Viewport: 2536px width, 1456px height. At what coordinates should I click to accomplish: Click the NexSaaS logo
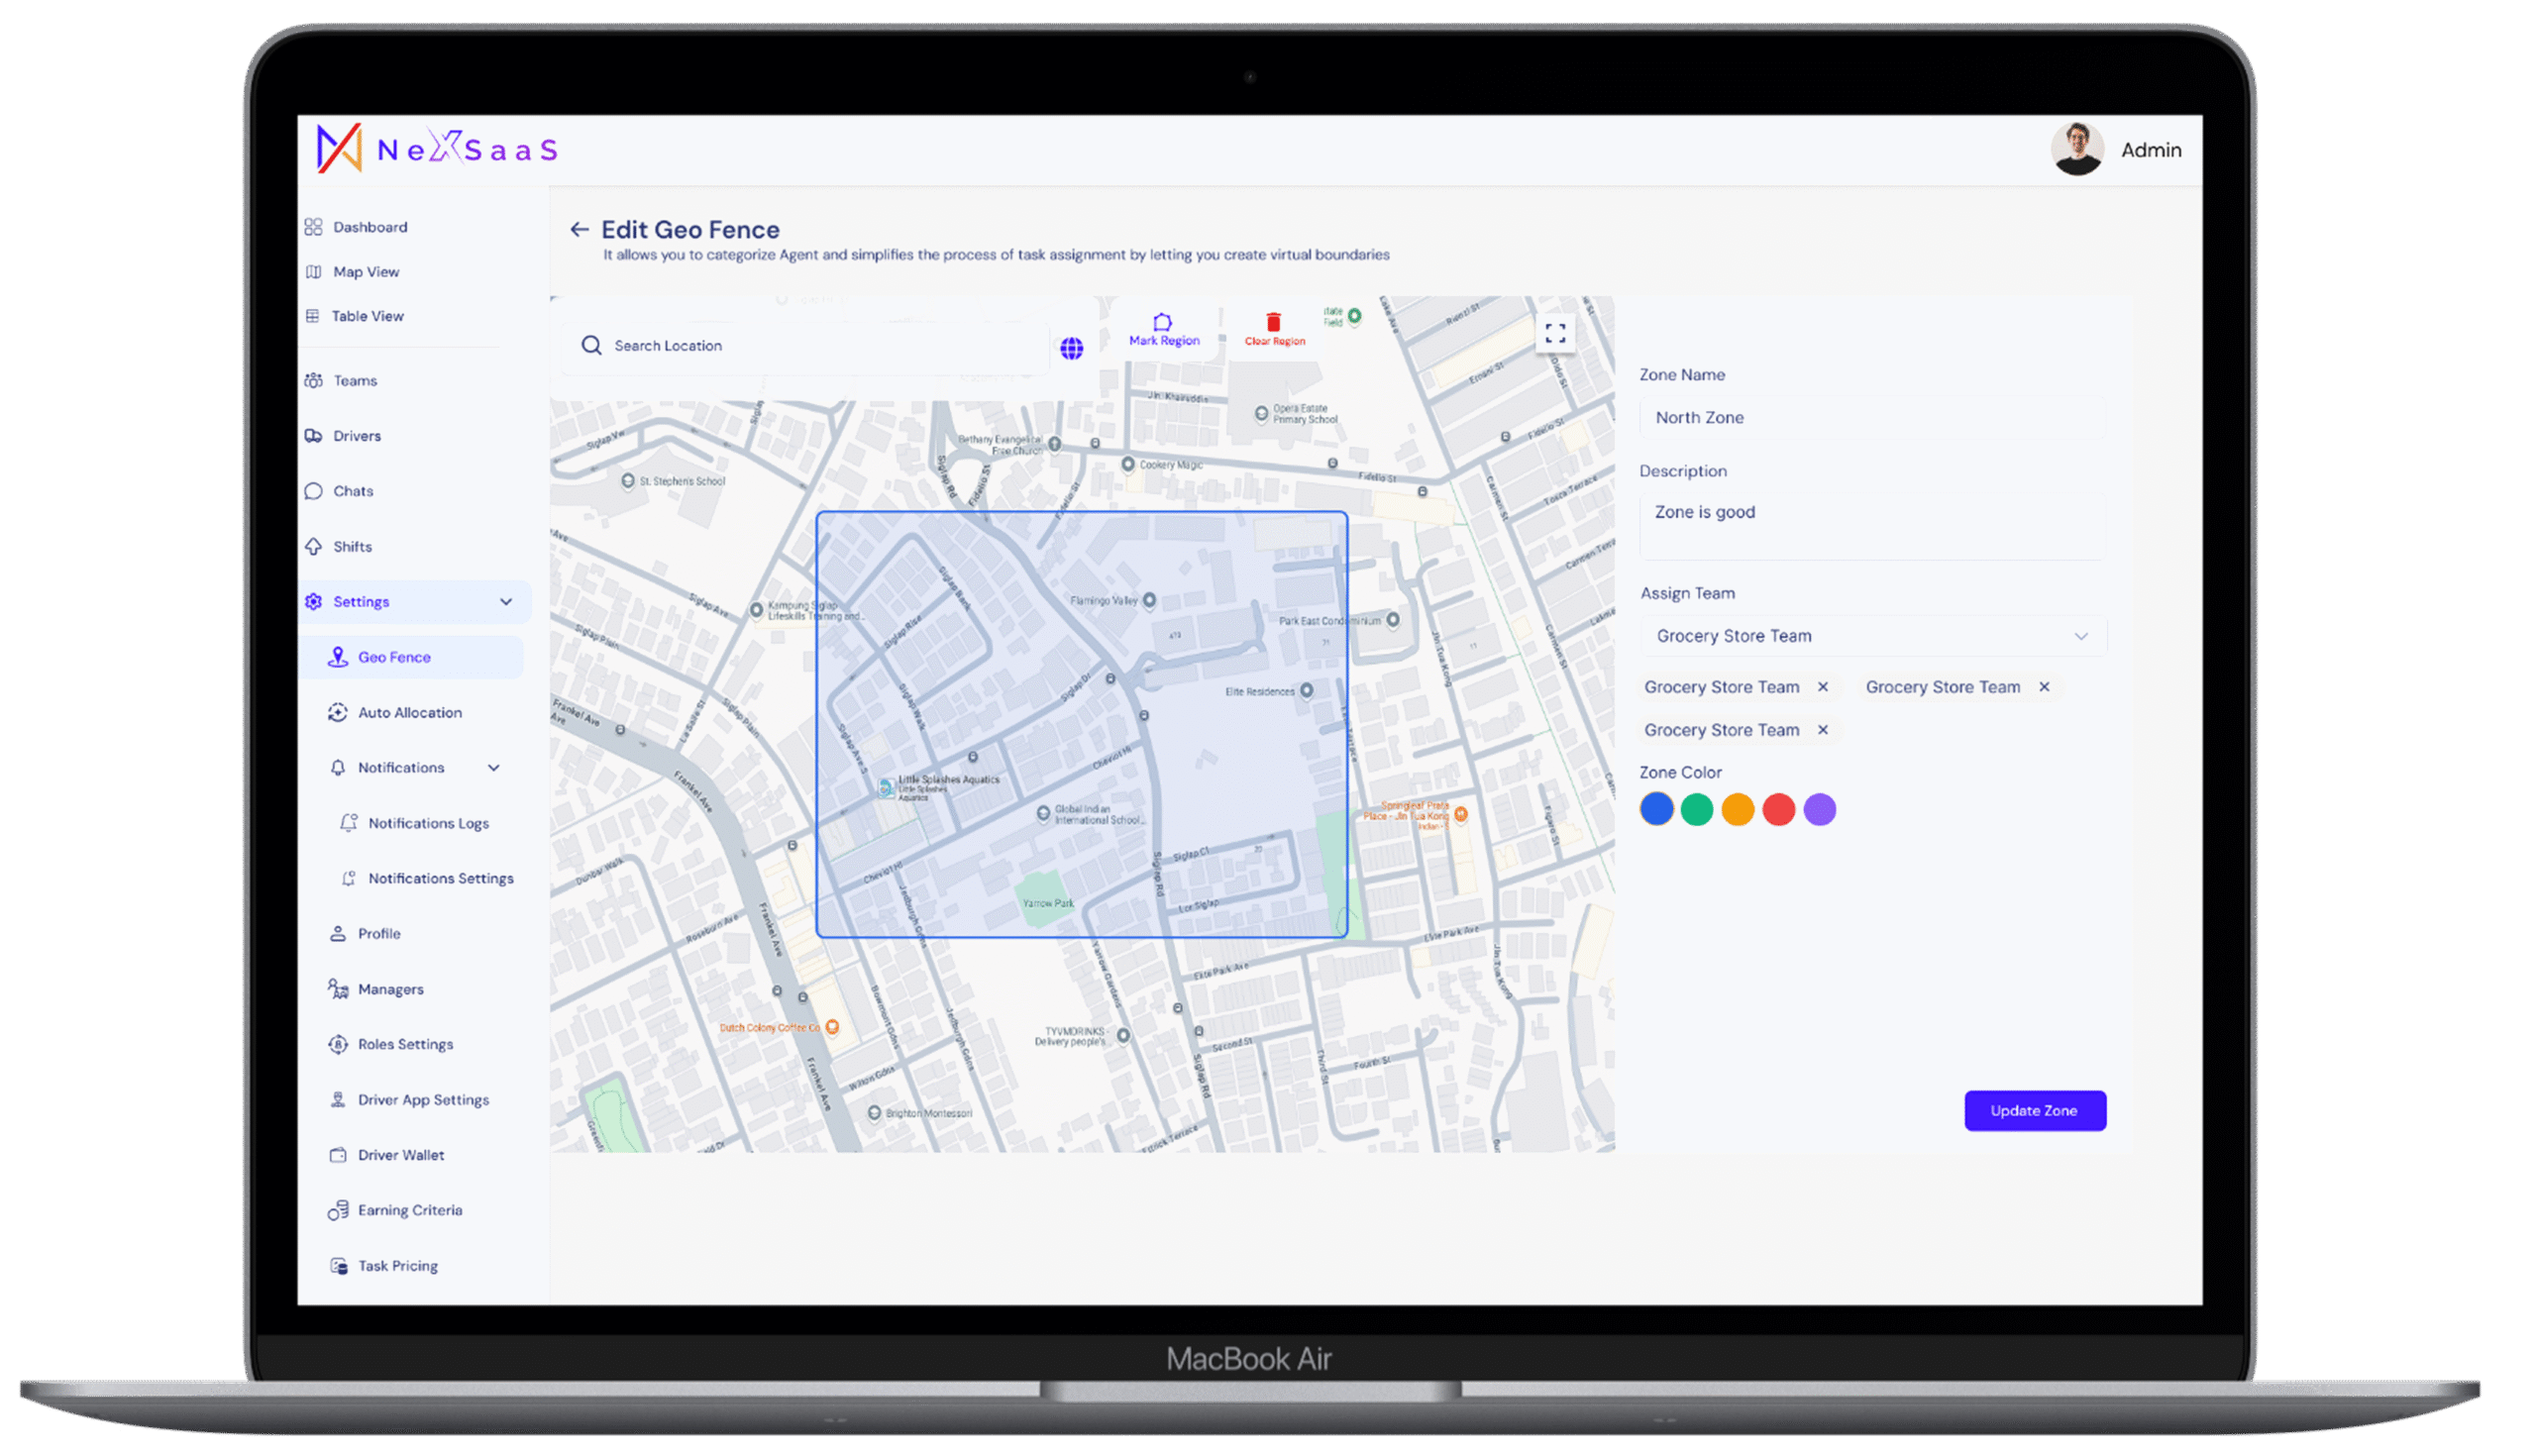click(x=437, y=149)
